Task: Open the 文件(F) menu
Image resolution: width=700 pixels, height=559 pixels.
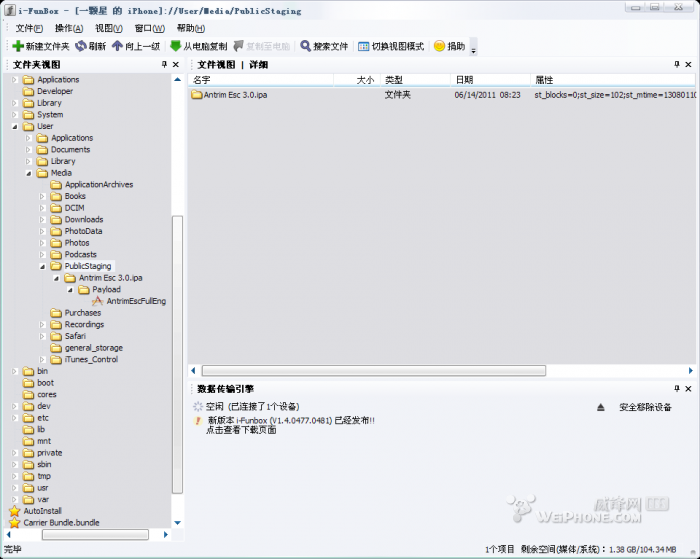Action: point(29,28)
